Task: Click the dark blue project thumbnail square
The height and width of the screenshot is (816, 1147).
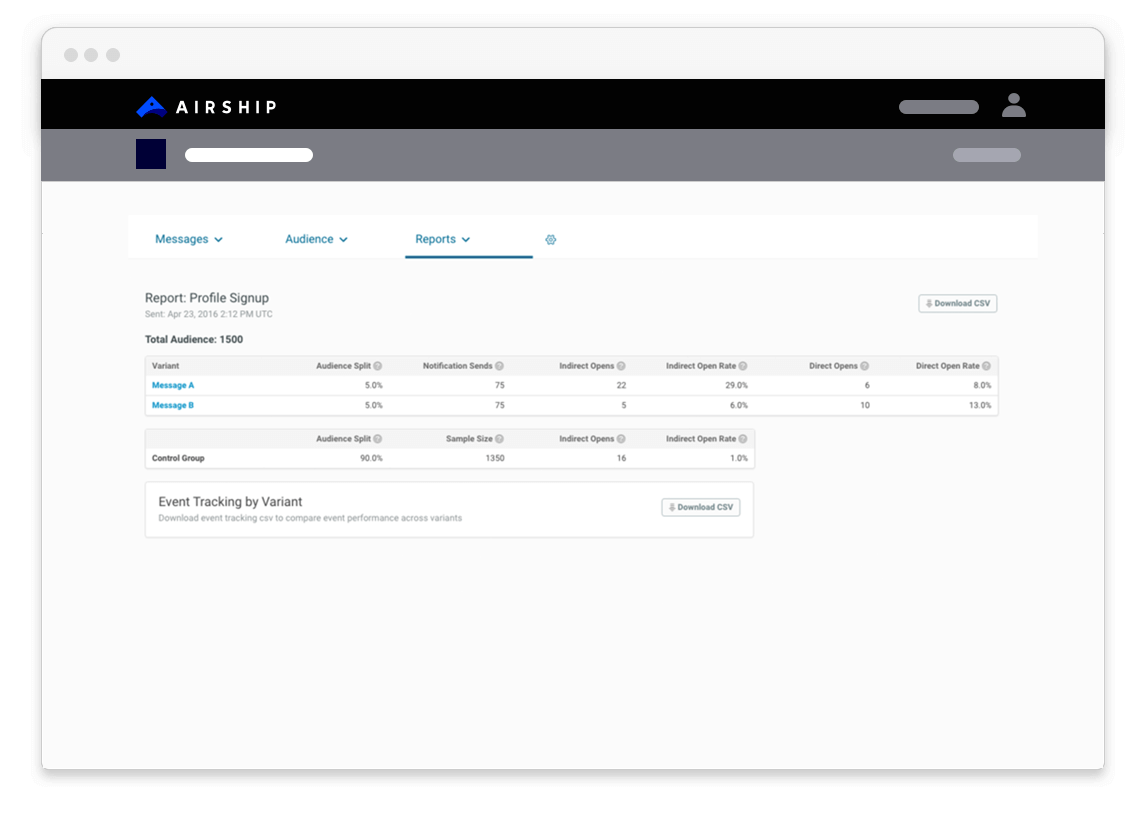Action: 151,154
